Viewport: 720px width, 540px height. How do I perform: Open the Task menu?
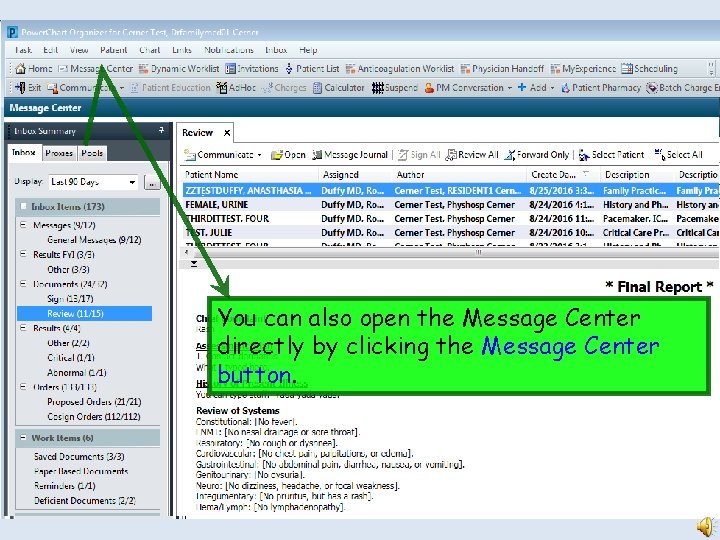pos(23,50)
